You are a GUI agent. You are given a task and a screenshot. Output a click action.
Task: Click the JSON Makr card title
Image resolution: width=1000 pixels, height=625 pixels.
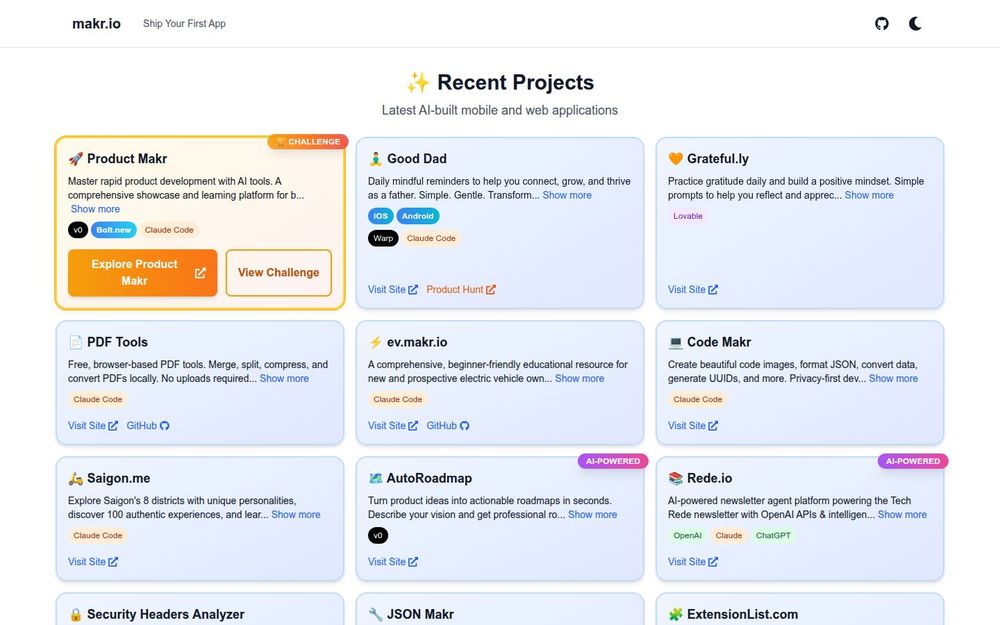(420, 615)
